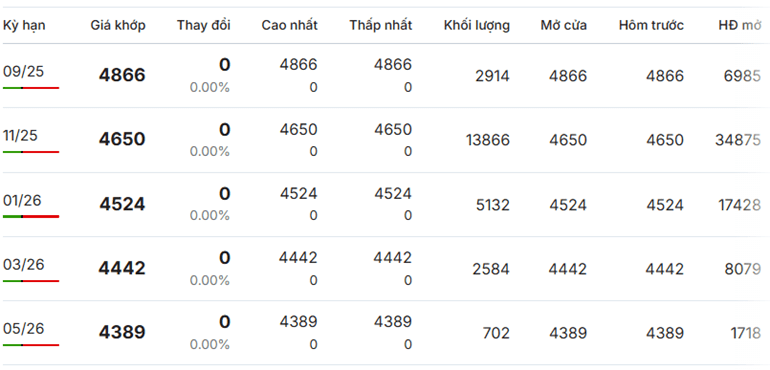Select the Cao nhất column header

[x=289, y=26]
